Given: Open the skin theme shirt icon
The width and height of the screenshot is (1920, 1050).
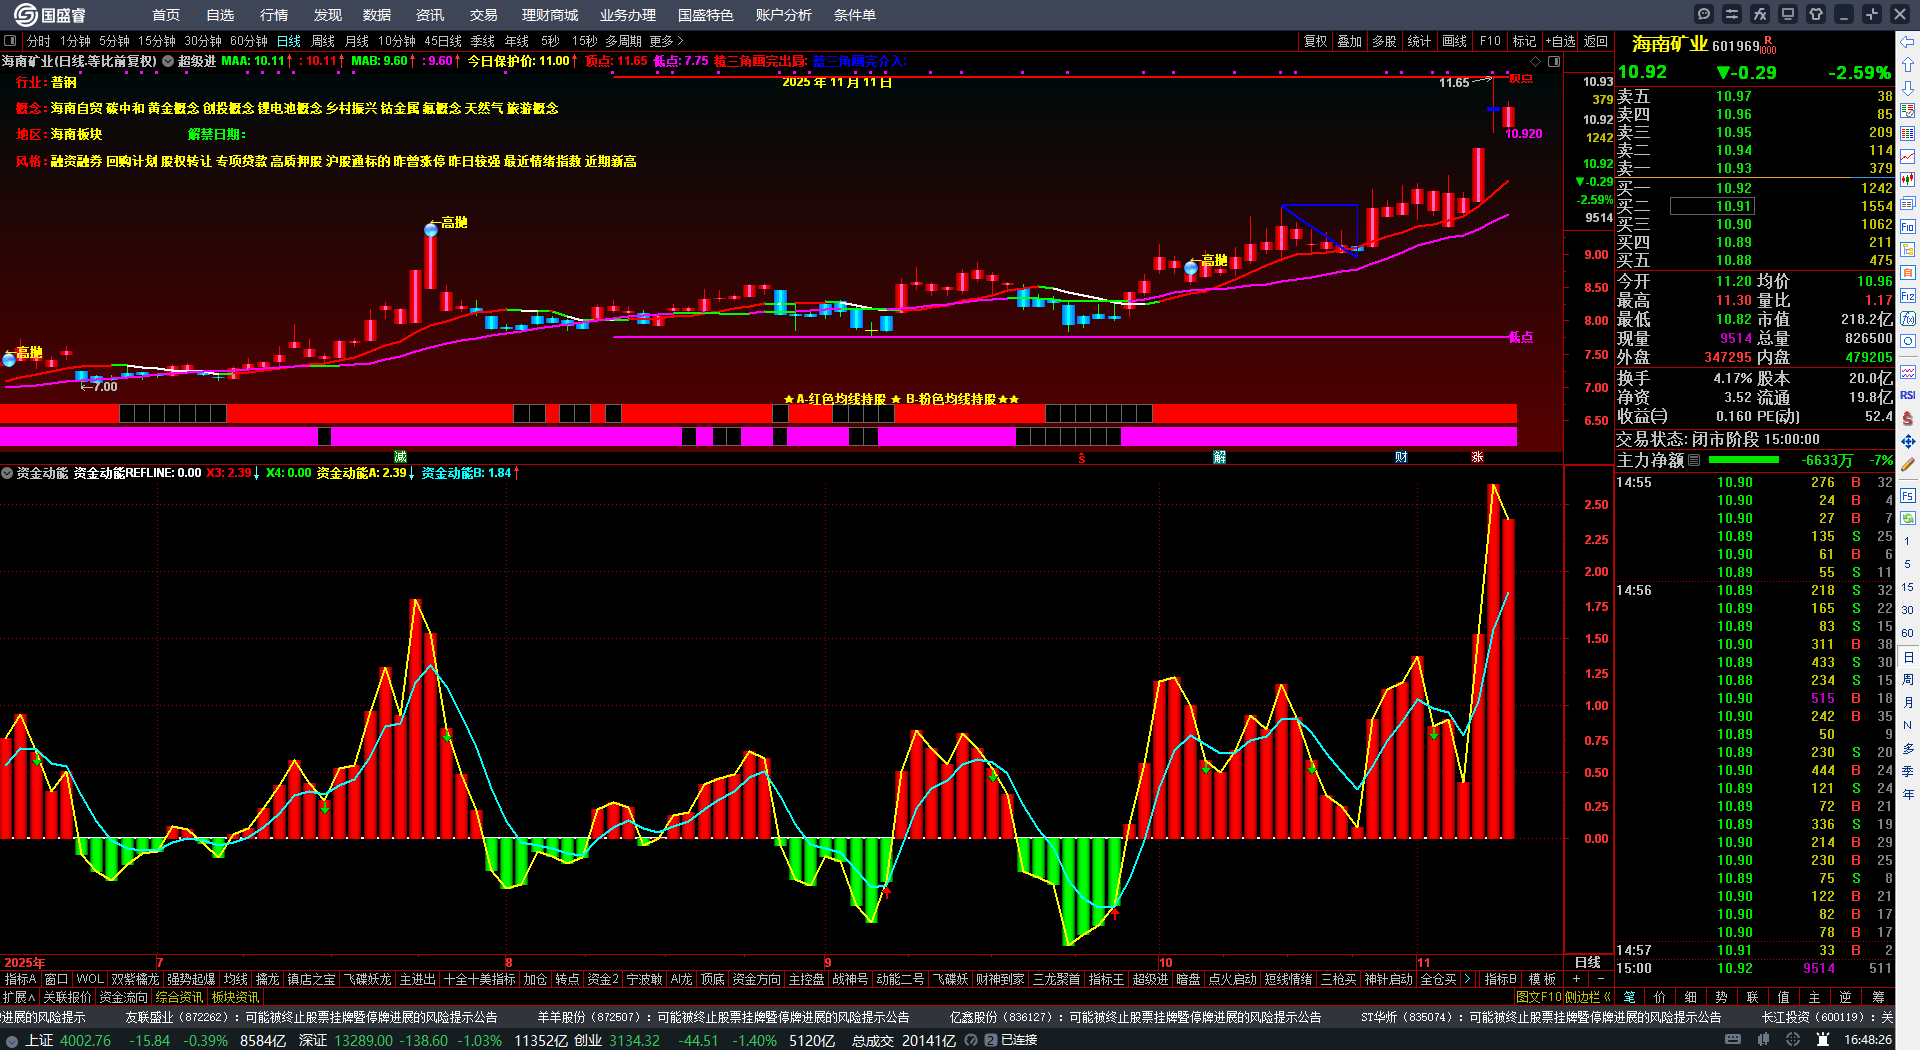Looking at the screenshot, I should click(x=1815, y=14).
